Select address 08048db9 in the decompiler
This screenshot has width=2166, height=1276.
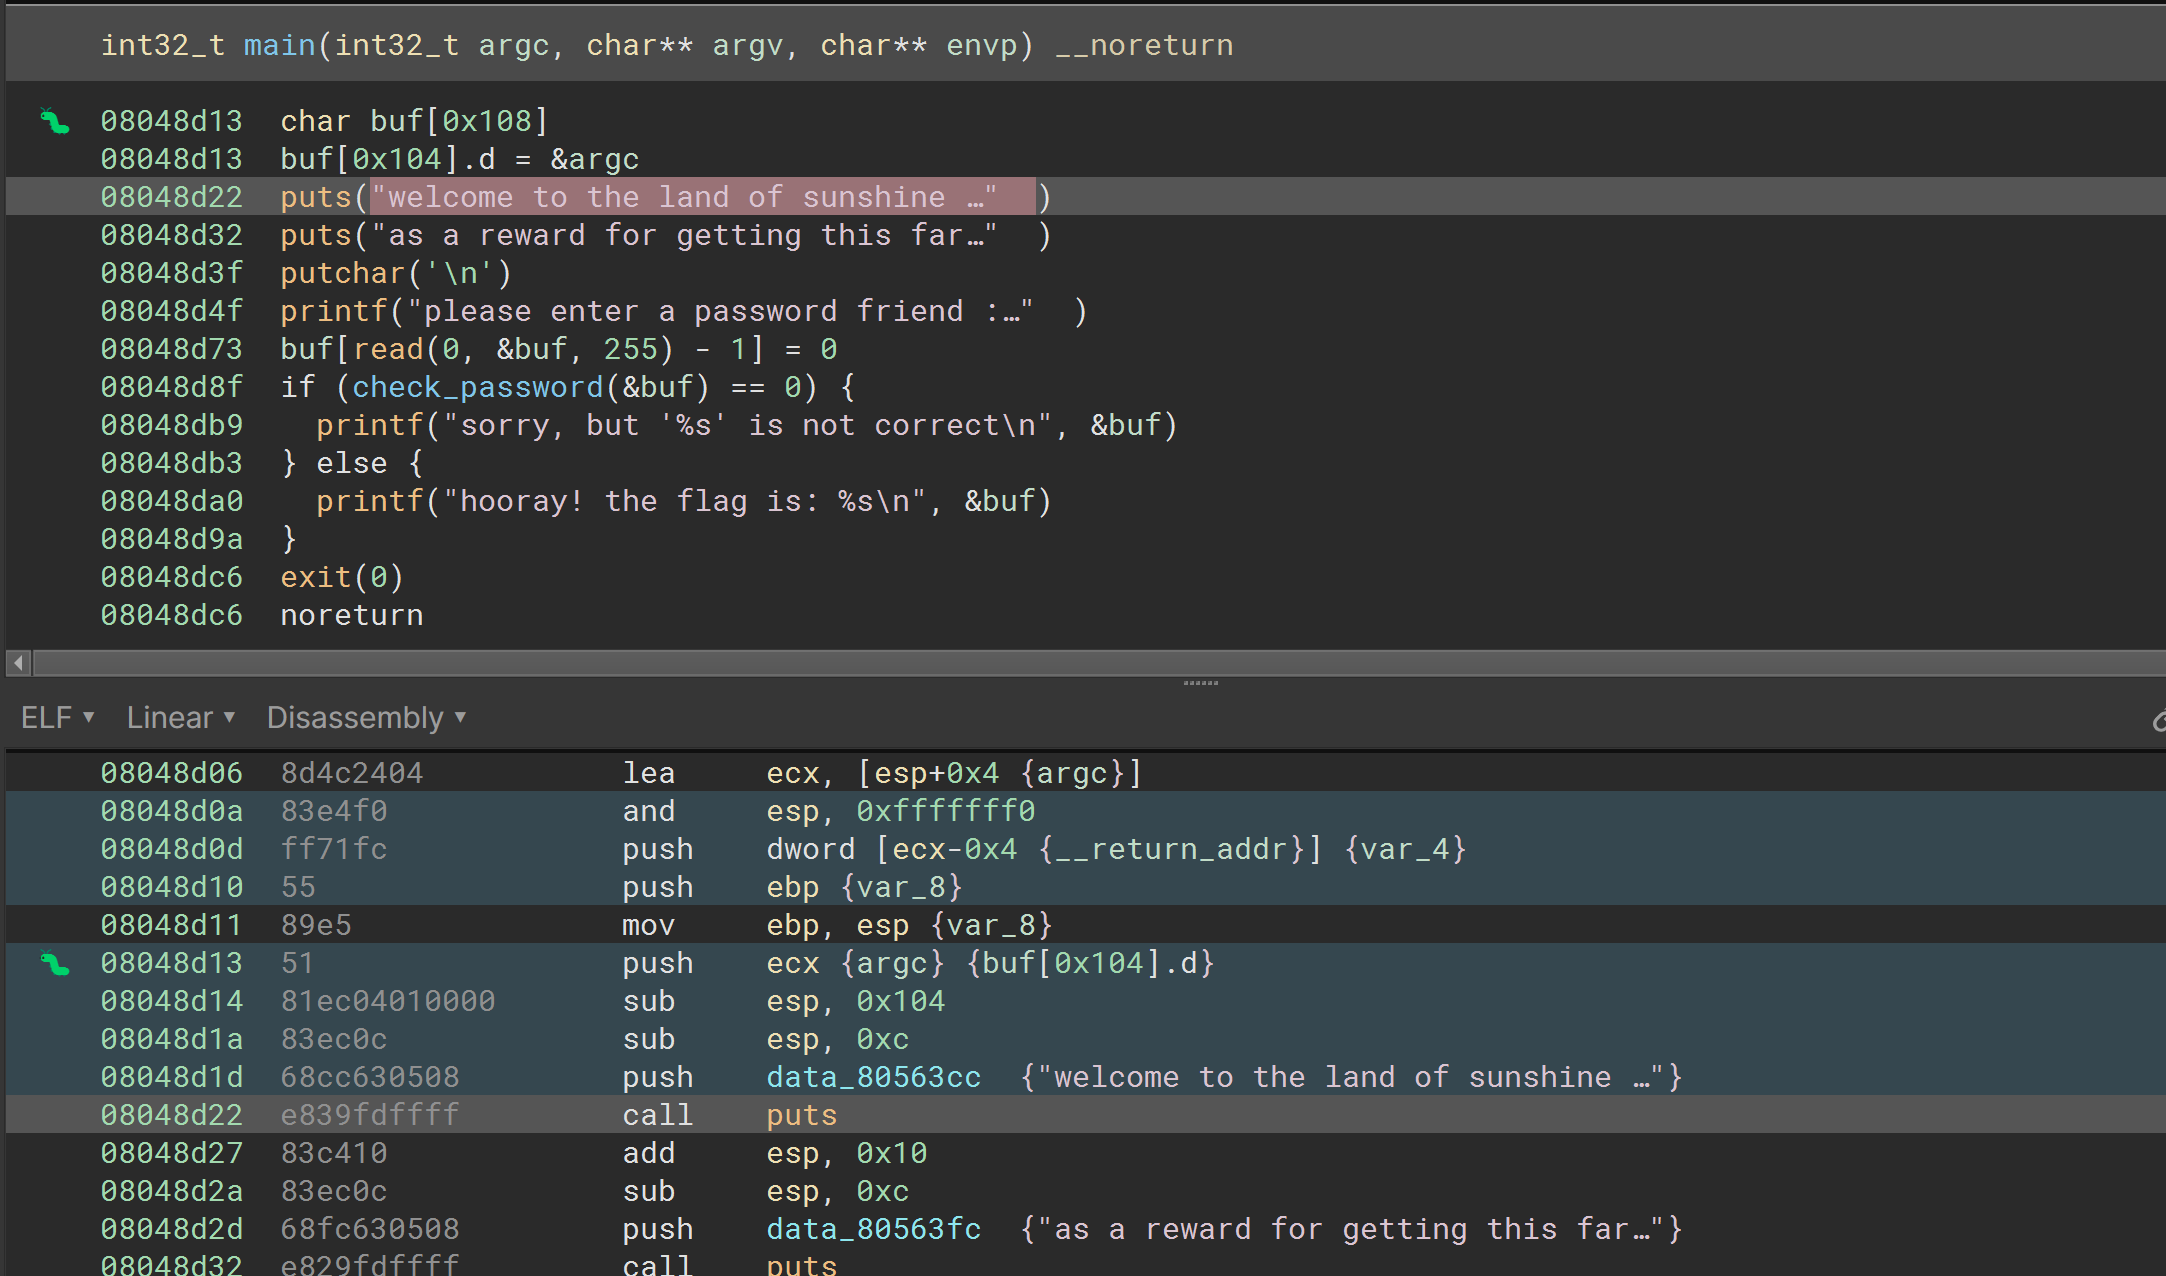171,424
